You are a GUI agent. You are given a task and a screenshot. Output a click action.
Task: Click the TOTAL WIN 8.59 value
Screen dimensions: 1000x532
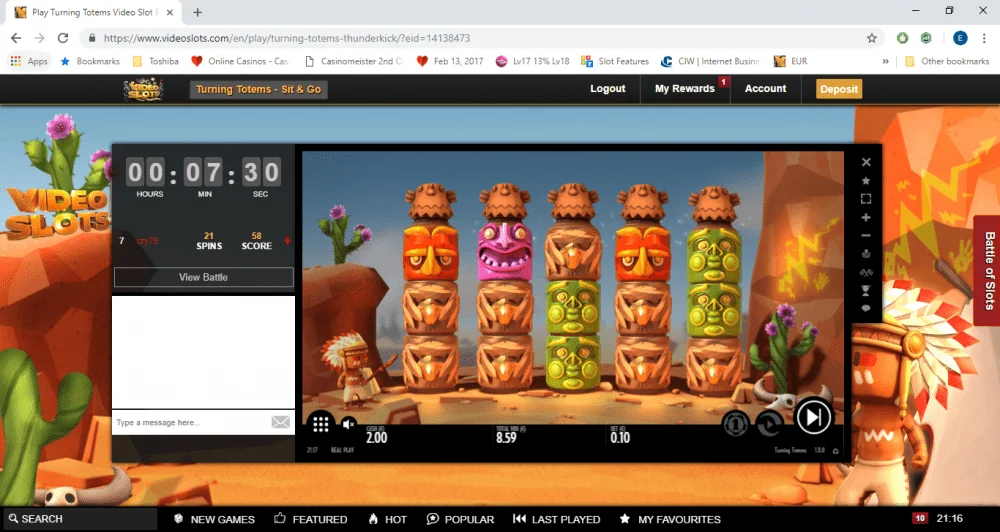coord(506,436)
